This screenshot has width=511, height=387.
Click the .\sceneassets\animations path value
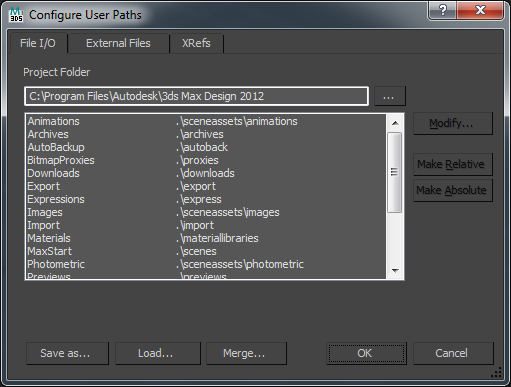(237, 121)
